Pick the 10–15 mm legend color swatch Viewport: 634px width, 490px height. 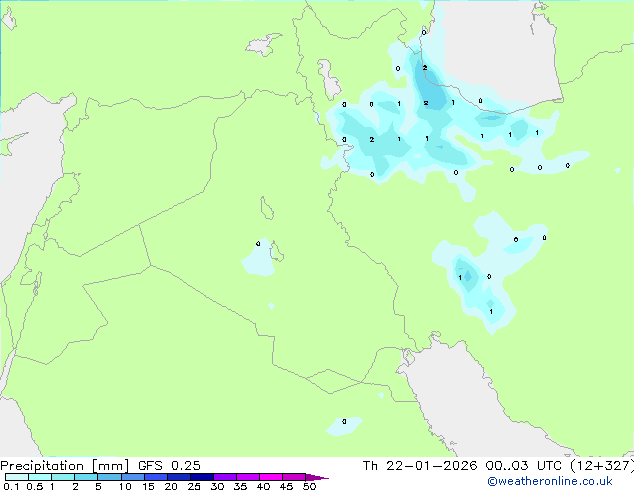click(x=133, y=477)
